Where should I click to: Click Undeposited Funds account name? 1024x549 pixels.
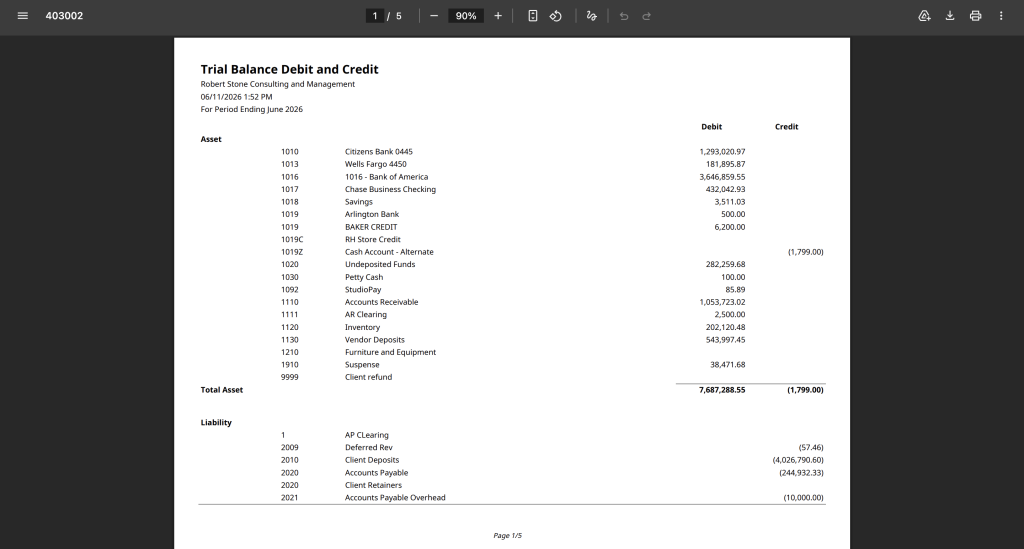coord(380,264)
